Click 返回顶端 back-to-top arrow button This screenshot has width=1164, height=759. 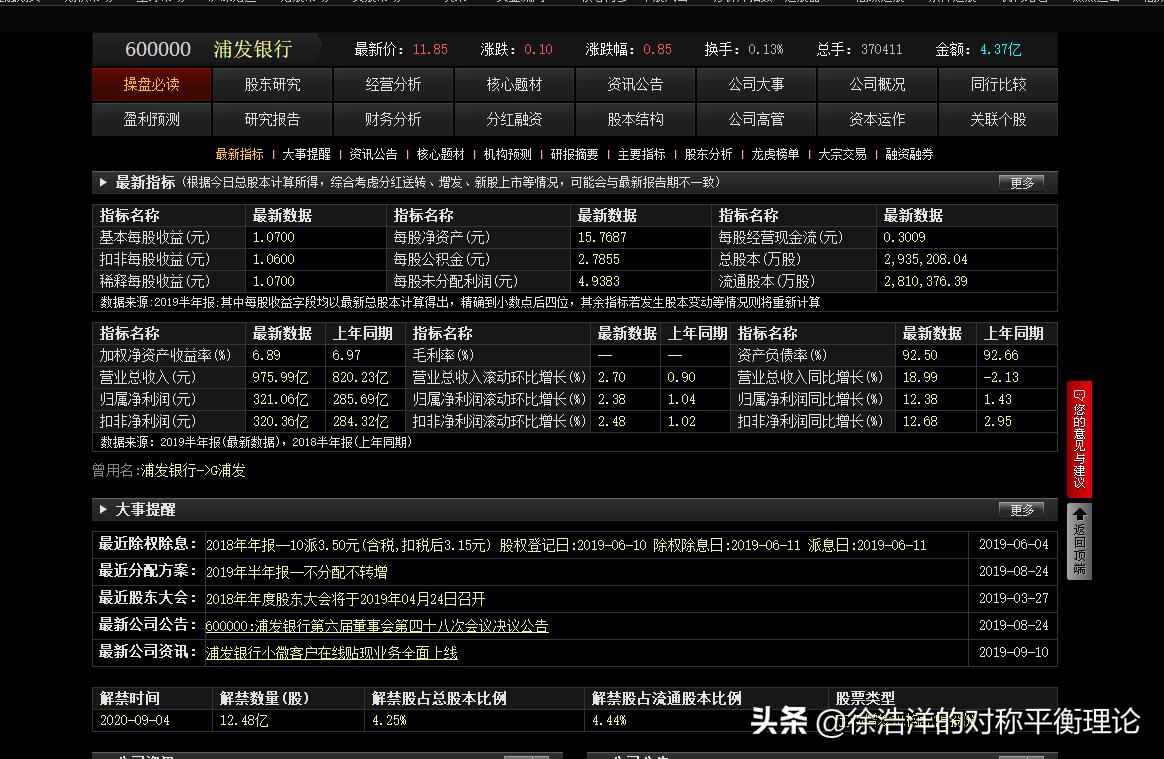click(1079, 541)
